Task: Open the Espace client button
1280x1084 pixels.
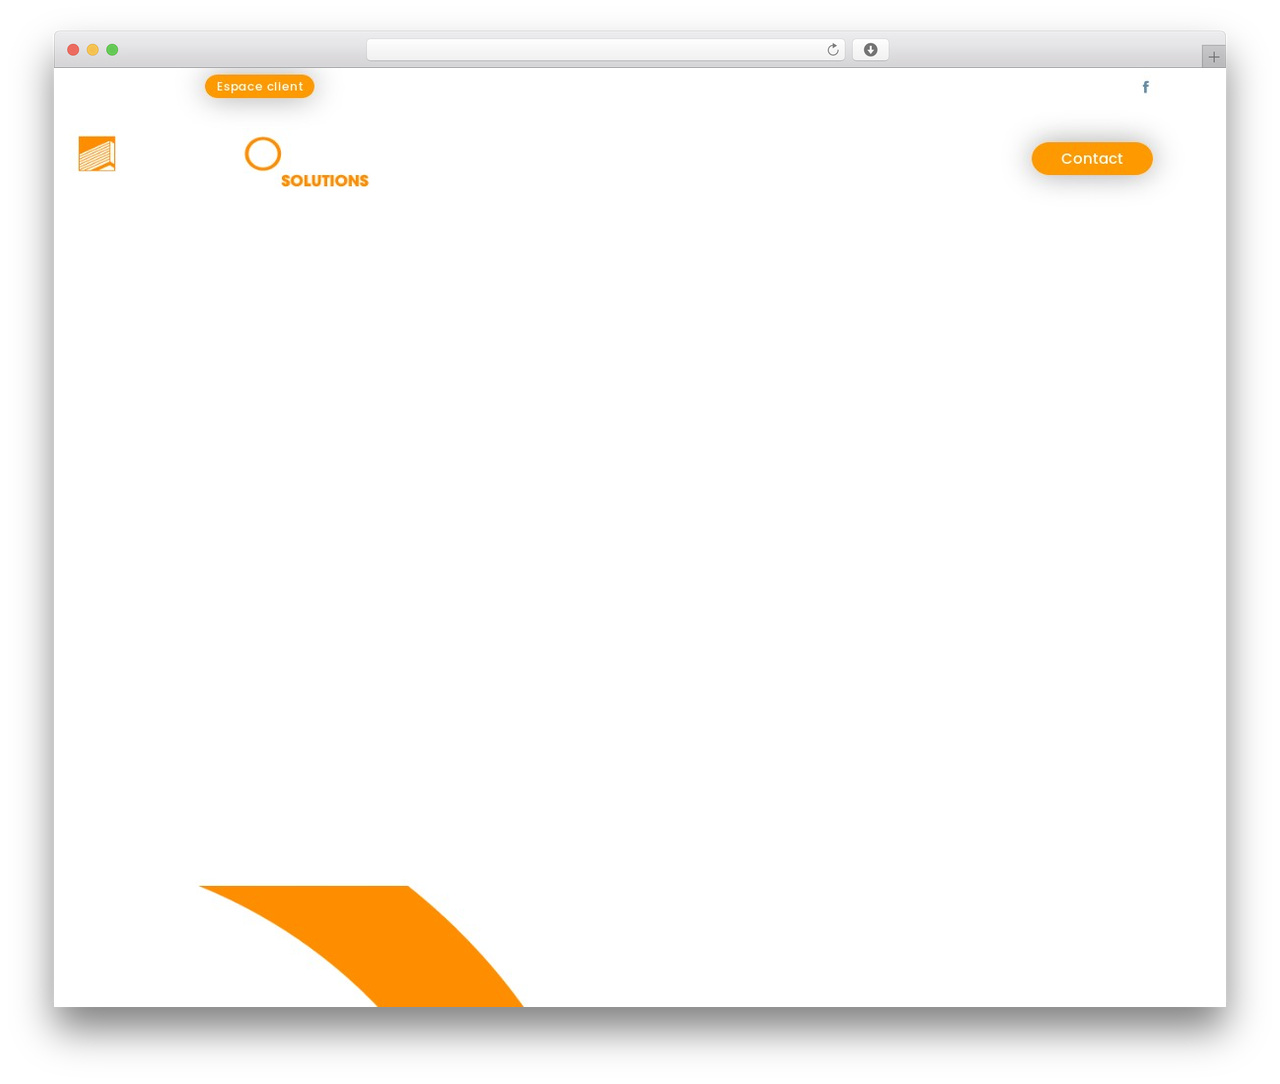Action: (x=260, y=86)
